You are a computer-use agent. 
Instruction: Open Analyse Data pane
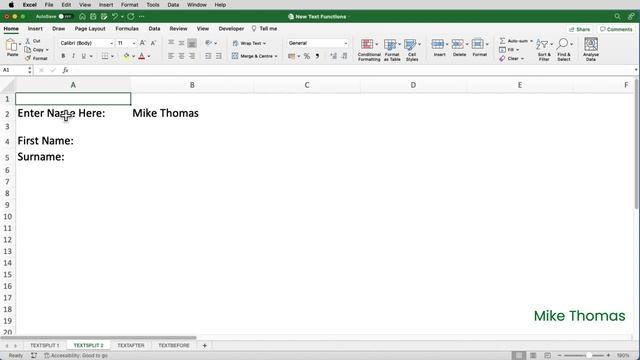point(591,49)
